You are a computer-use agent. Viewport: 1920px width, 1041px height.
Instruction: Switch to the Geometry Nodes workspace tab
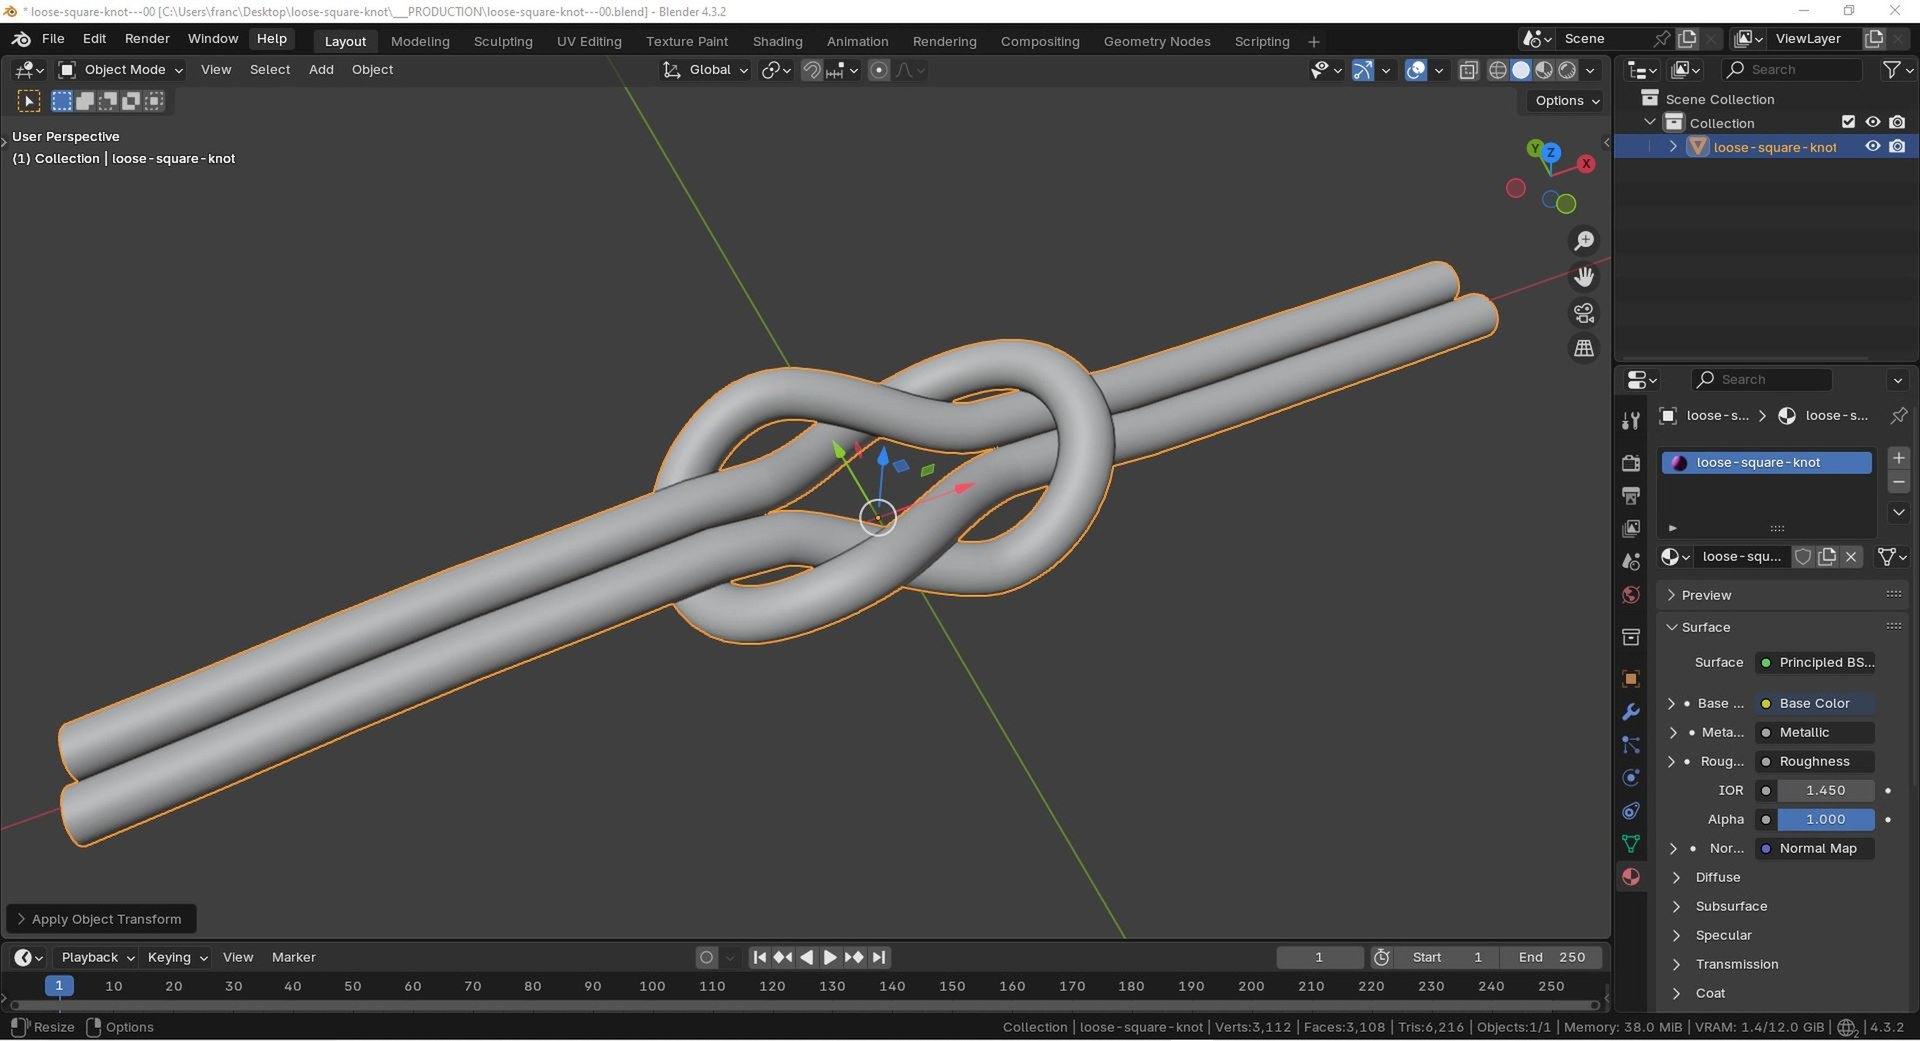point(1157,41)
